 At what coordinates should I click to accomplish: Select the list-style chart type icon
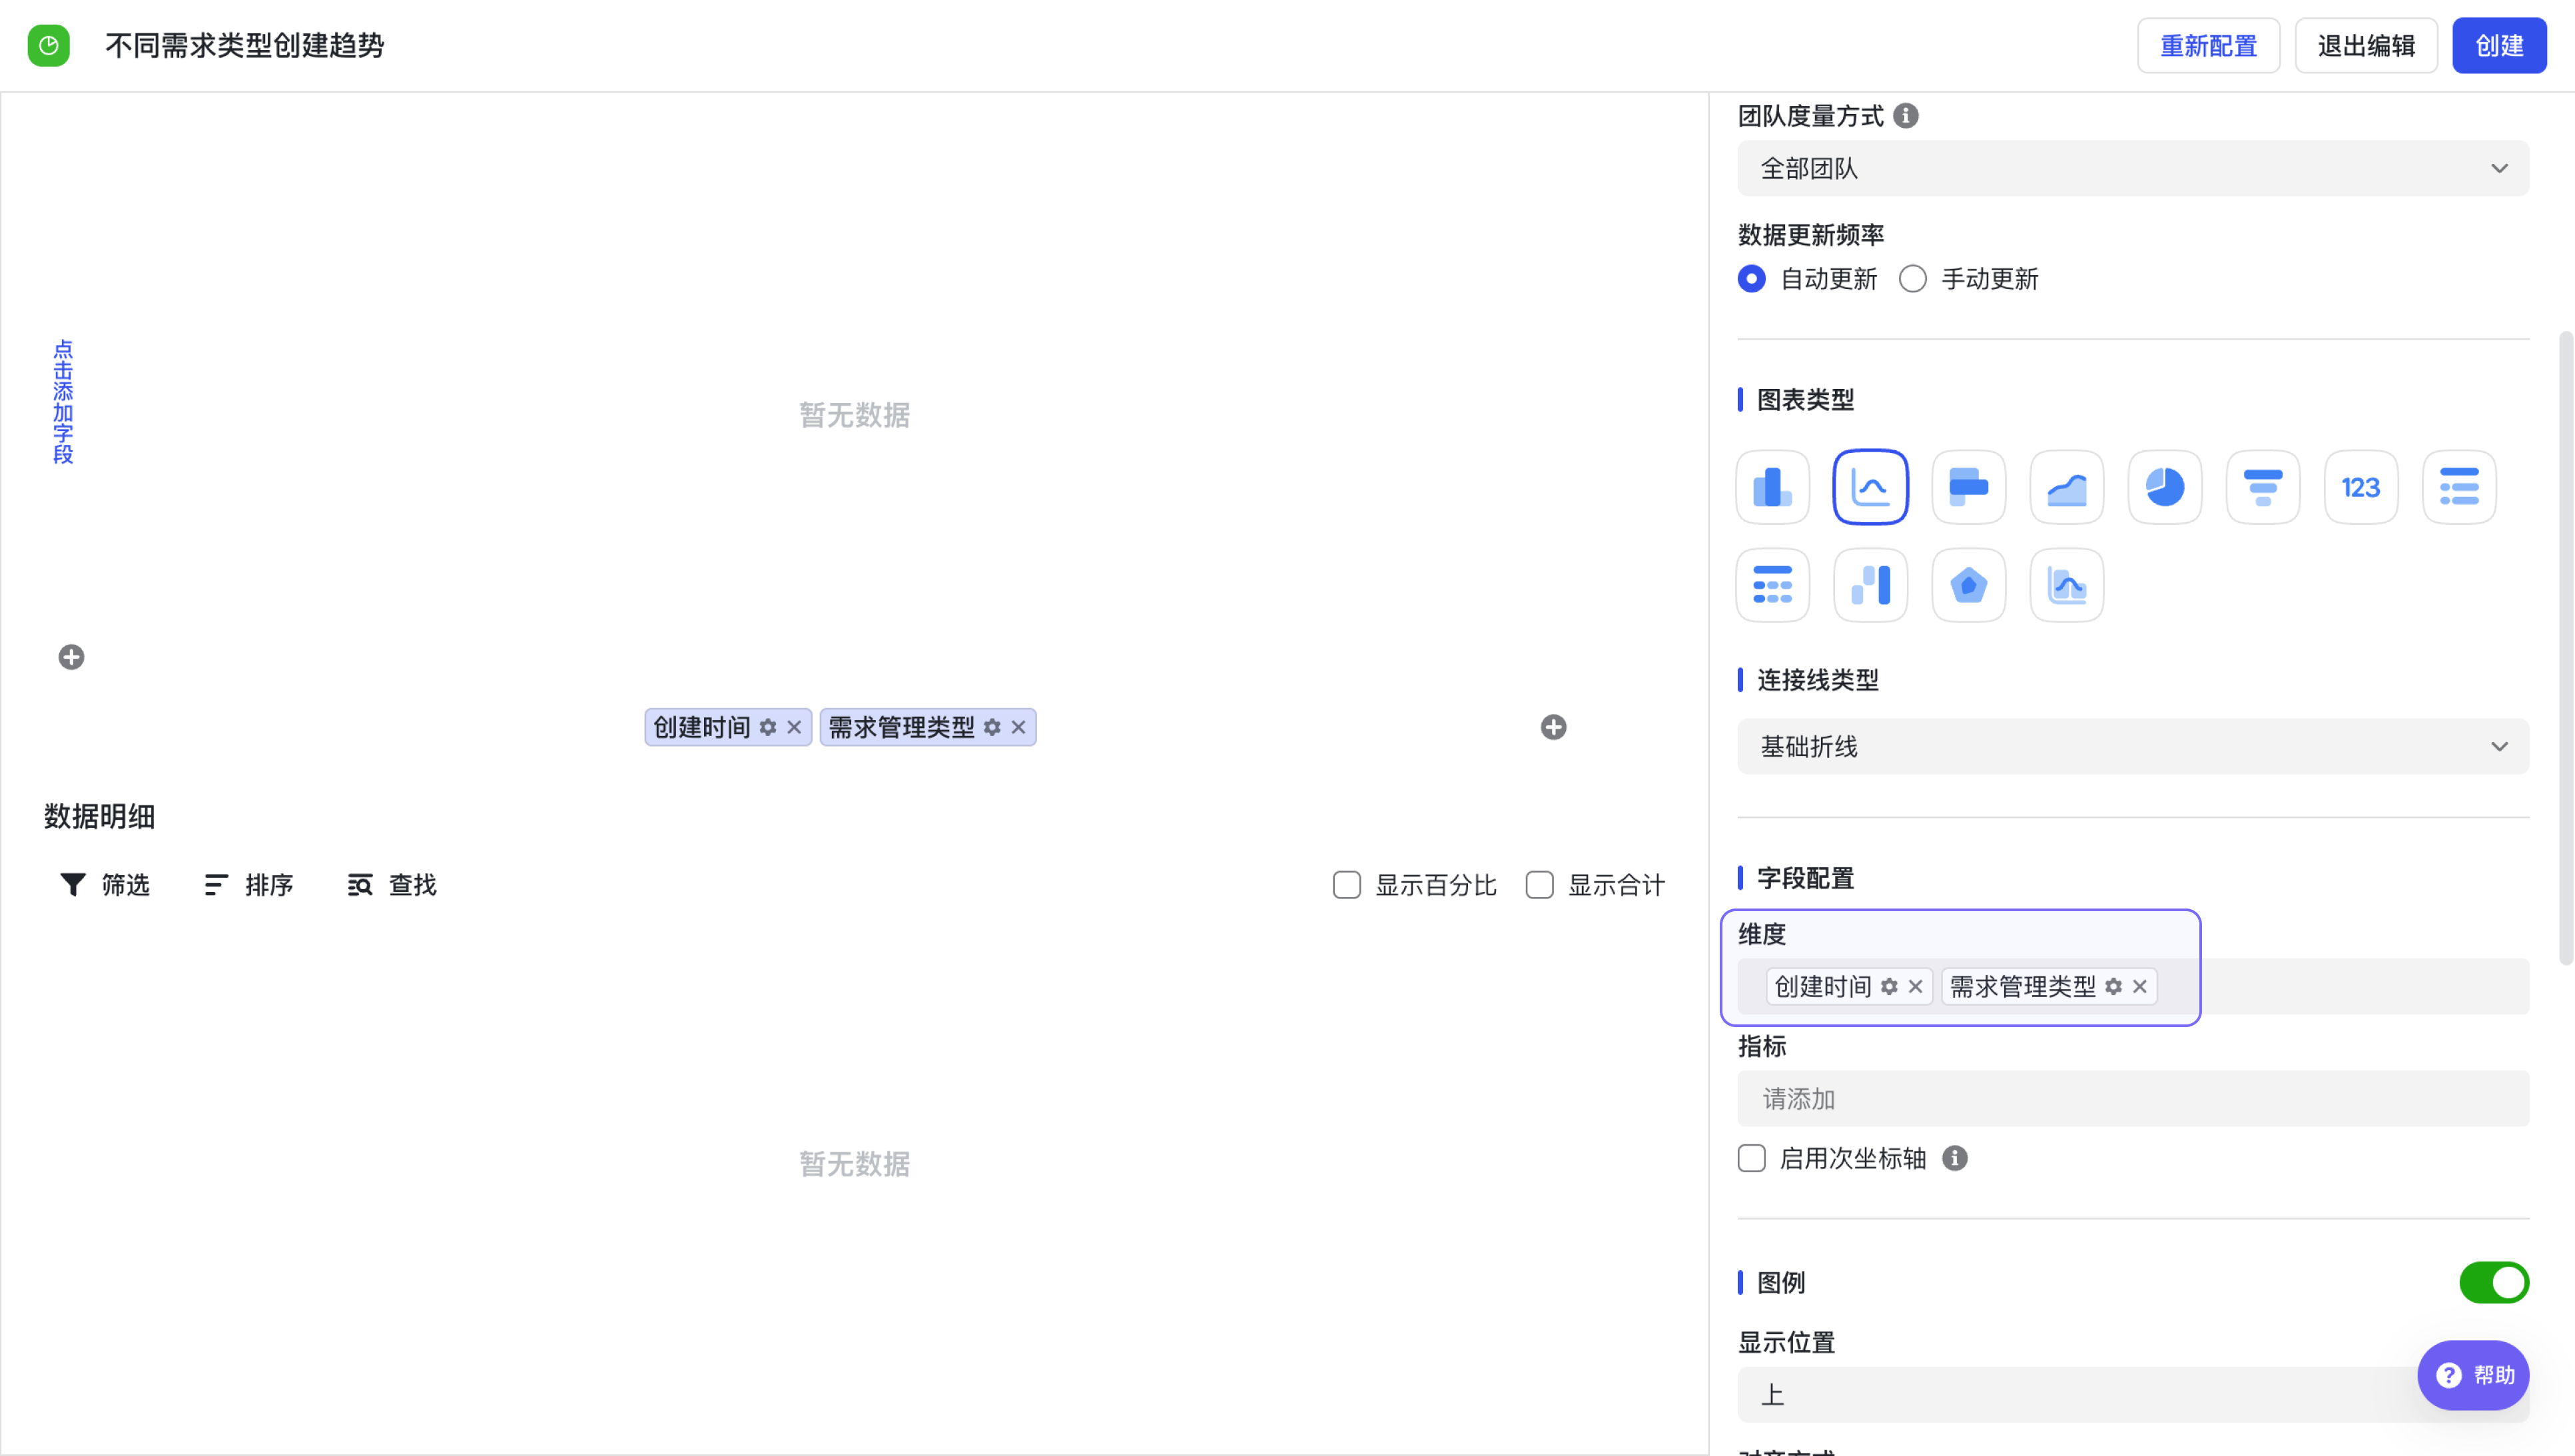click(x=2458, y=487)
